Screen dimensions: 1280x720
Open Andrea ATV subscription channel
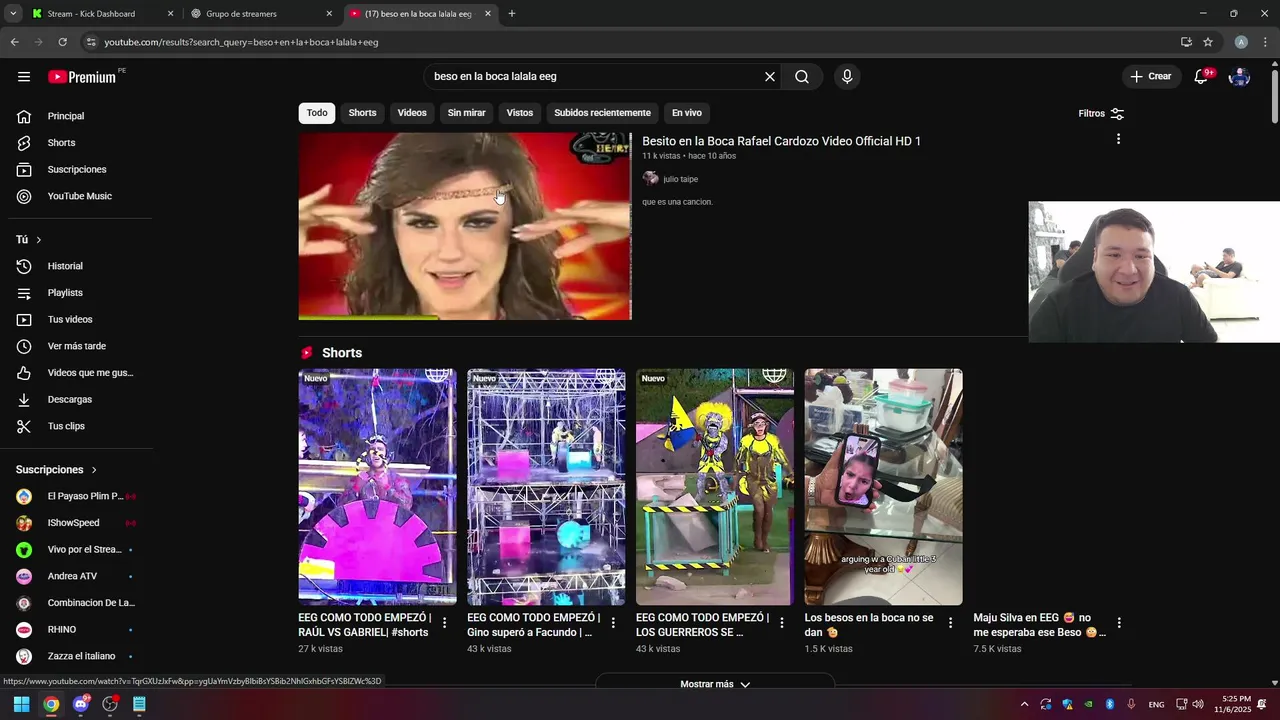[76, 576]
